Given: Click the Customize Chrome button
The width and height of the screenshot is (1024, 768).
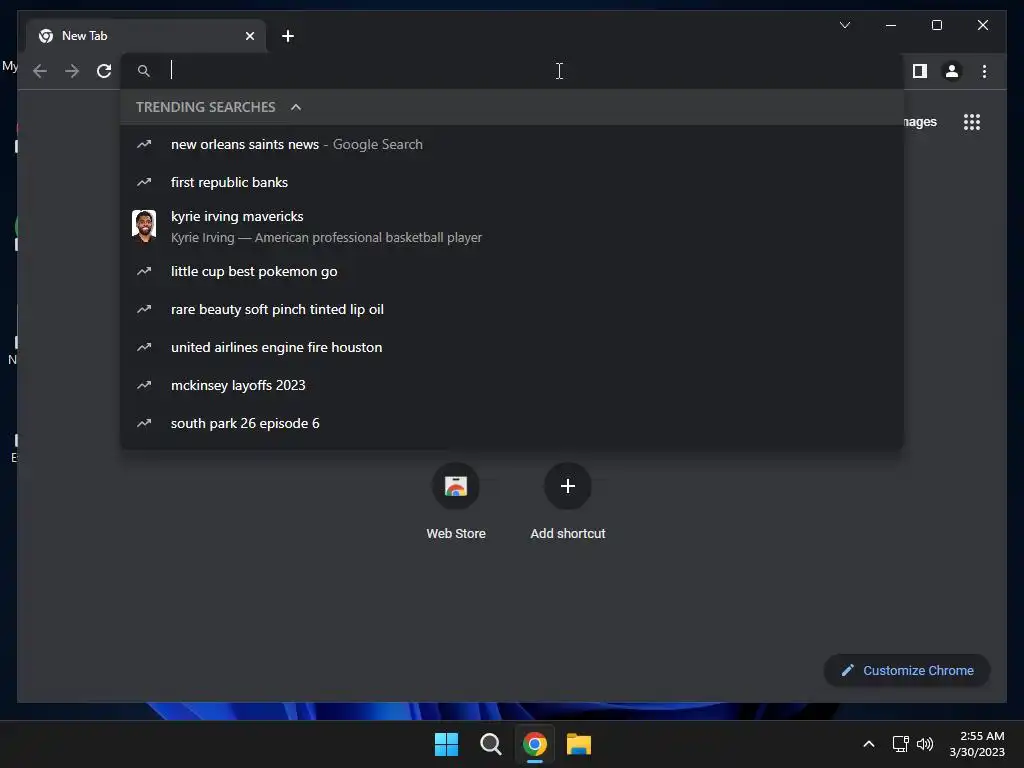Looking at the screenshot, I should tap(907, 670).
